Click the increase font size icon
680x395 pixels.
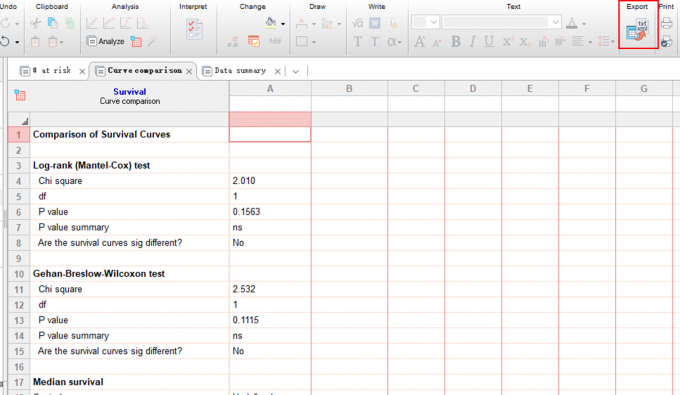tap(419, 42)
